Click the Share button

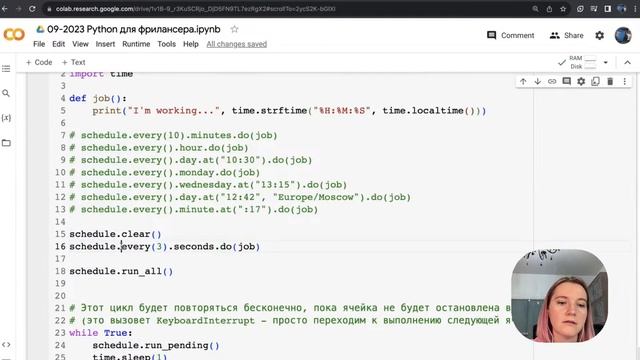[x=566, y=36]
